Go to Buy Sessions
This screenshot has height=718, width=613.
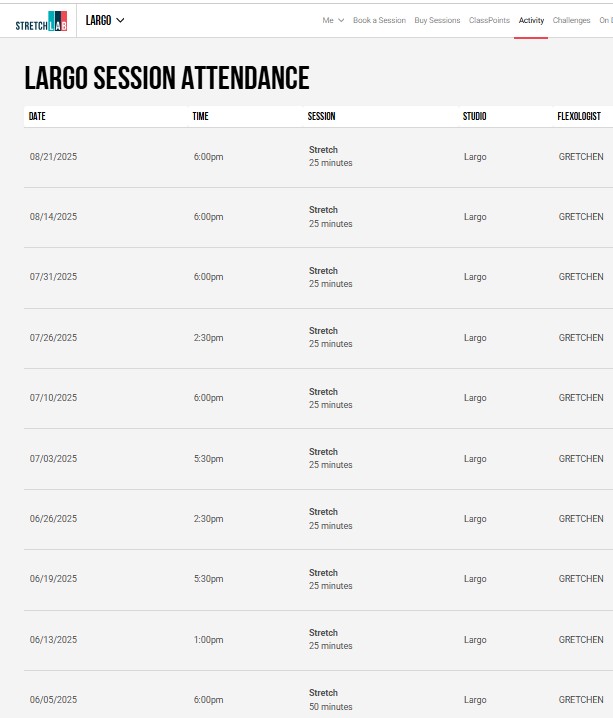(x=437, y=20)
